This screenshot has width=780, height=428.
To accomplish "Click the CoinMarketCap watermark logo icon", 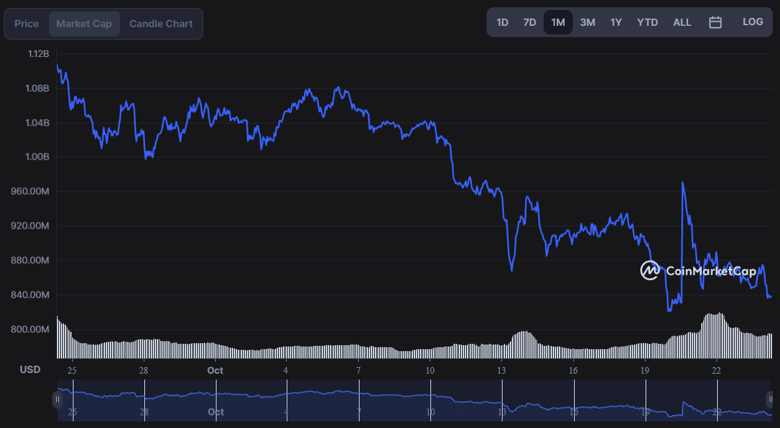I will (650, 270).
